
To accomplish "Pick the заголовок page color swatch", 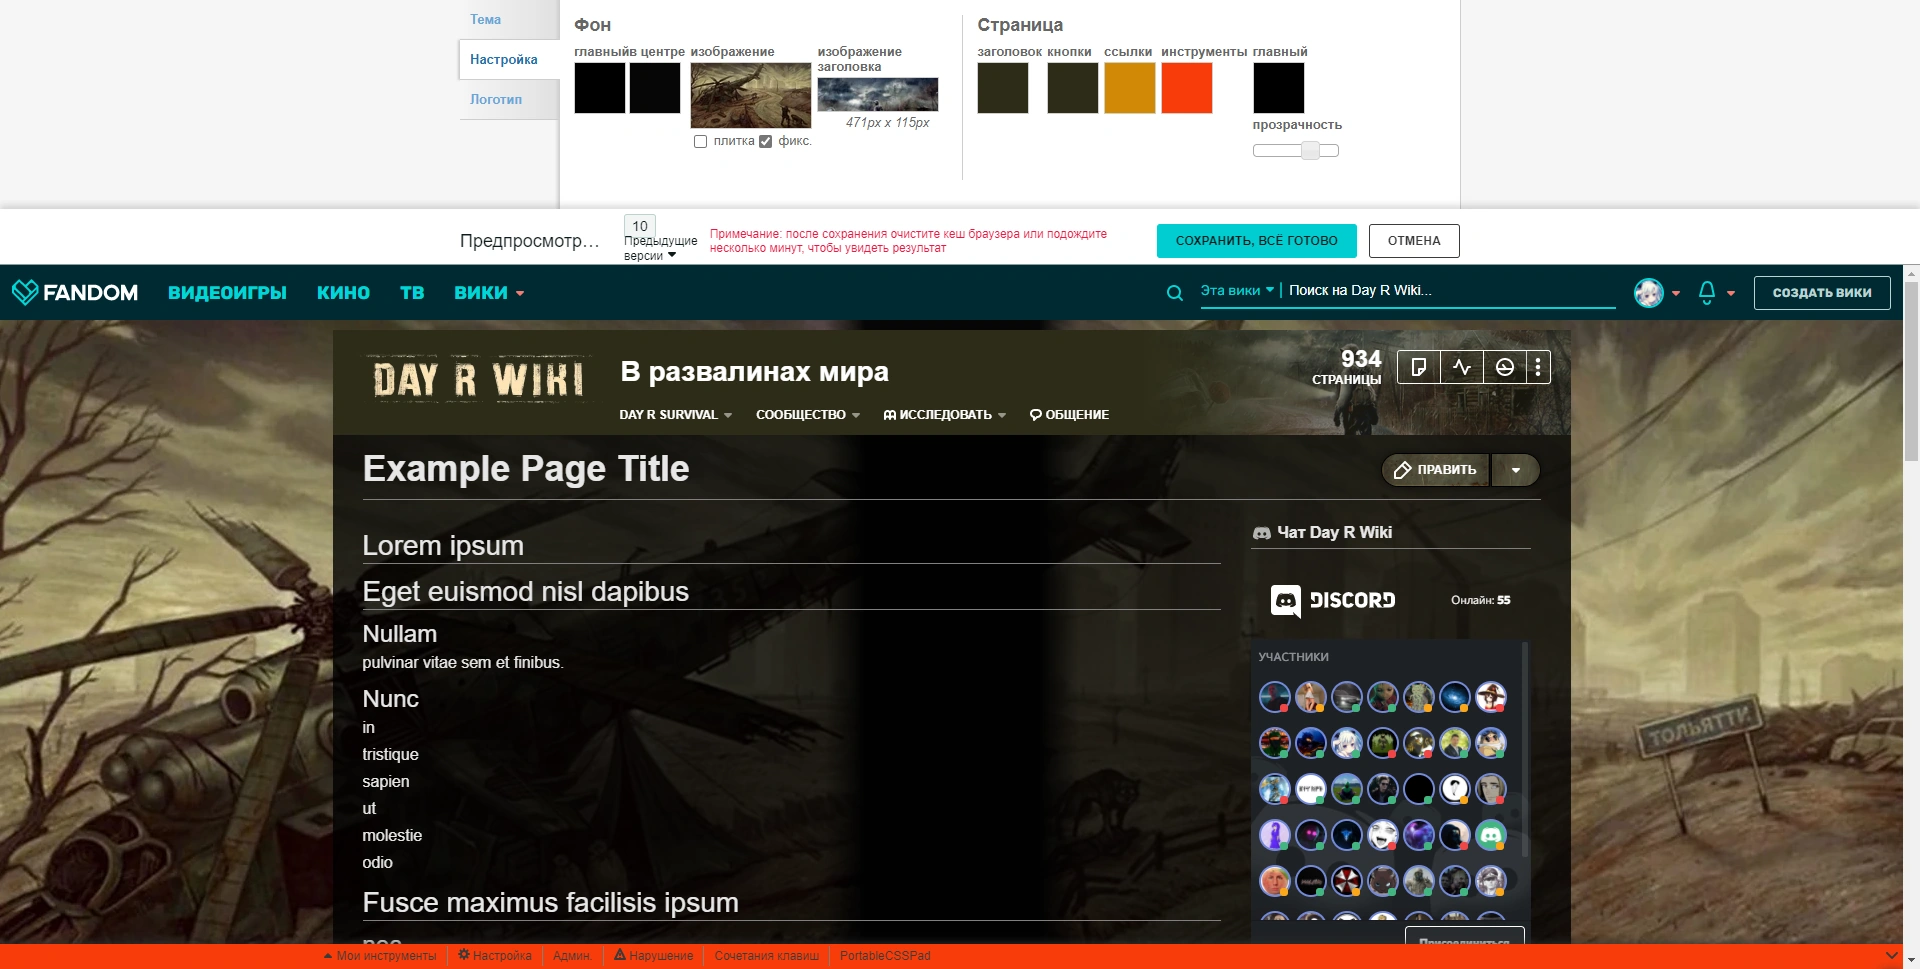I will [x=1003, y=88].
